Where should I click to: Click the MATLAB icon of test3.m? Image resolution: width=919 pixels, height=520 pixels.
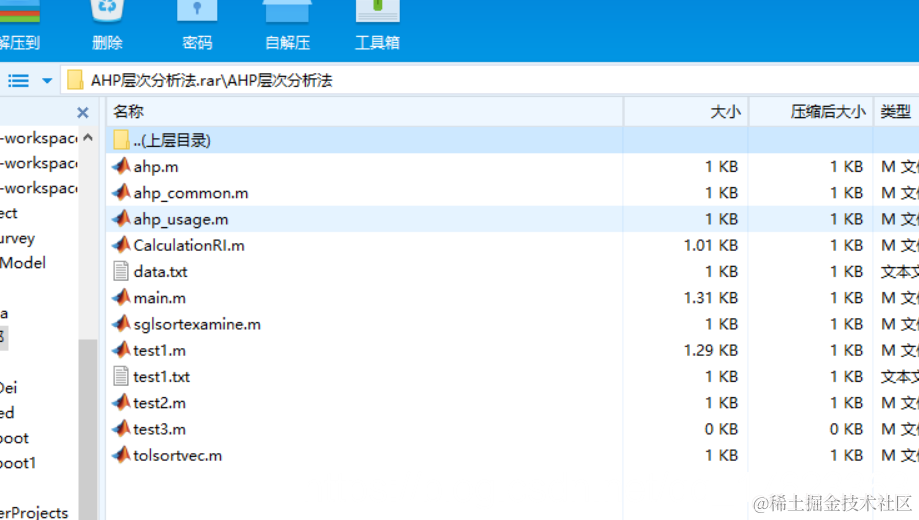pyautogui.click(x=121, y=429)
